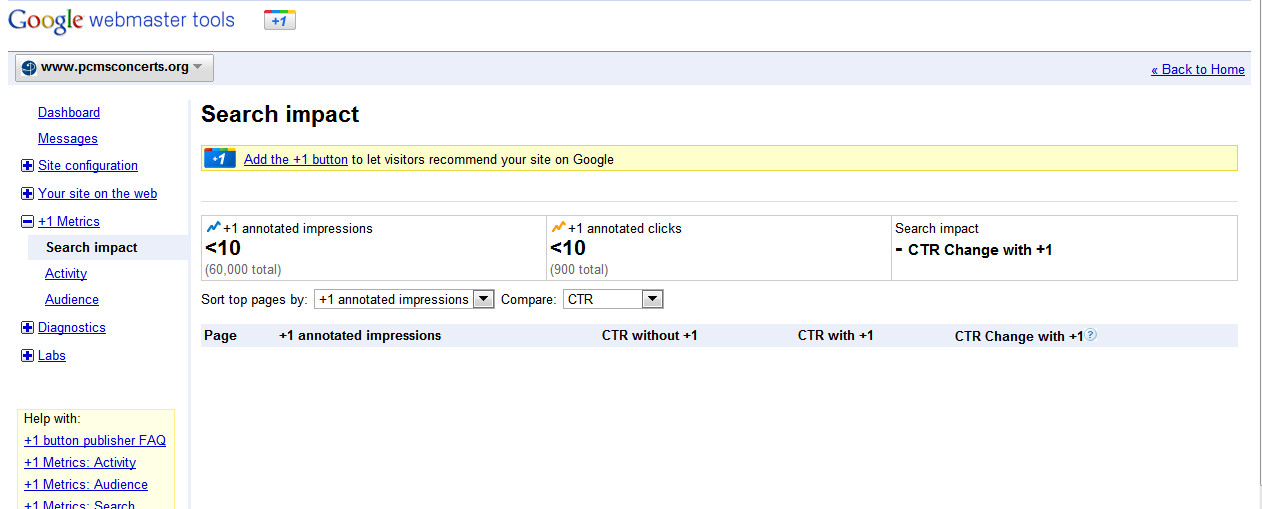
Task: Open the Messages page
Action: pos(68,139)
